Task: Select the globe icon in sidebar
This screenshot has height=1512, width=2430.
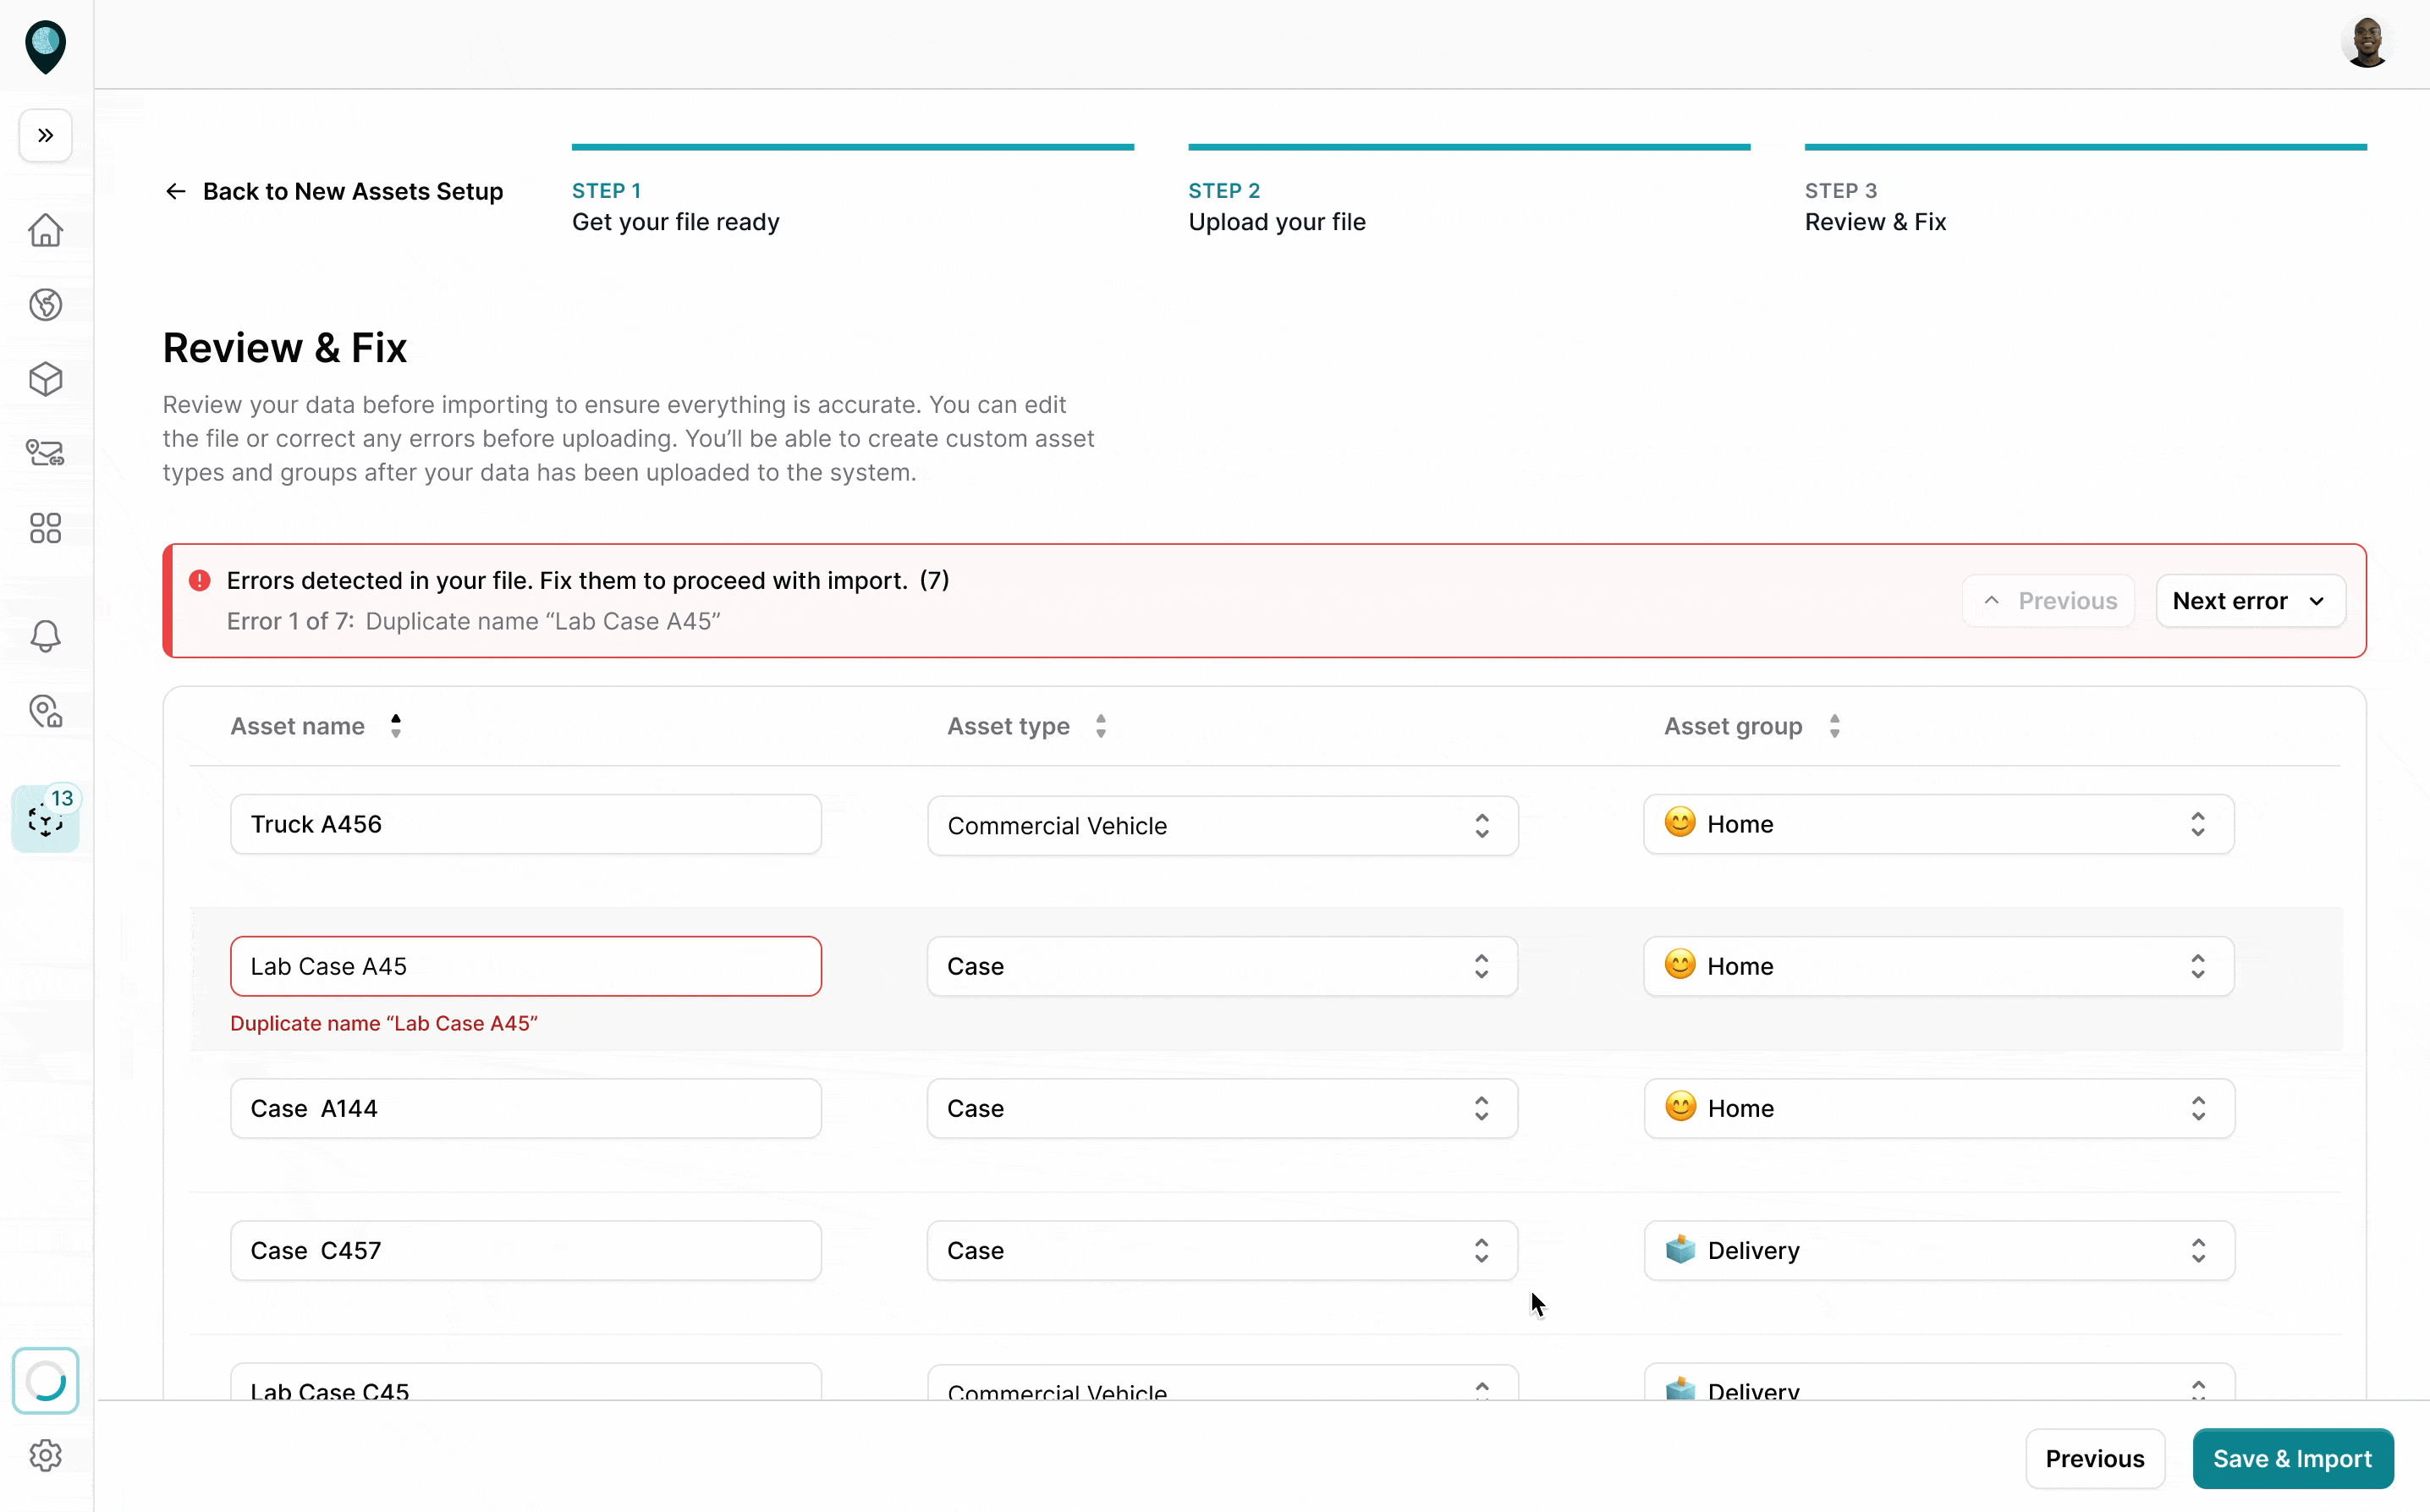Action: (x=45, y=304)
